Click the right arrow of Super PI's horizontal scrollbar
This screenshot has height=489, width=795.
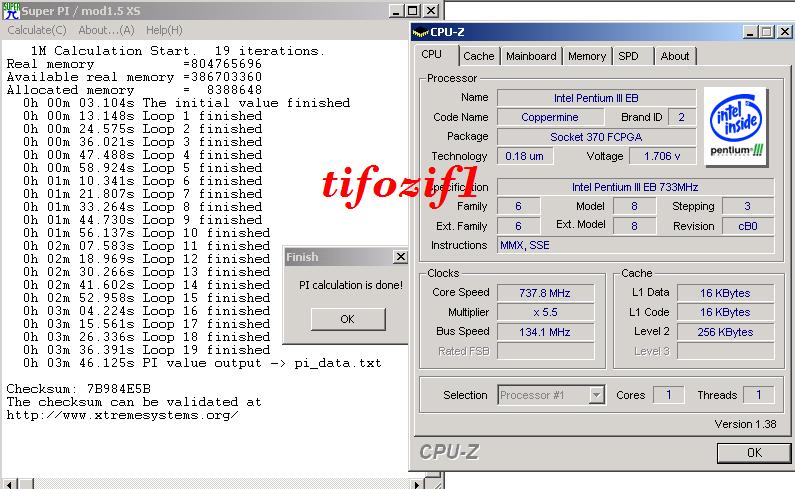(417, 484)
